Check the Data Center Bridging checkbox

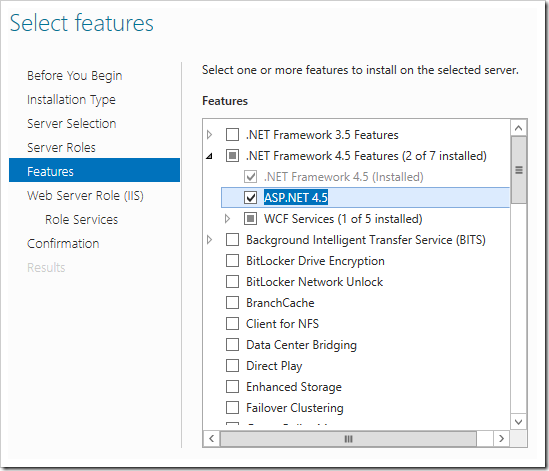pos(232,345)
